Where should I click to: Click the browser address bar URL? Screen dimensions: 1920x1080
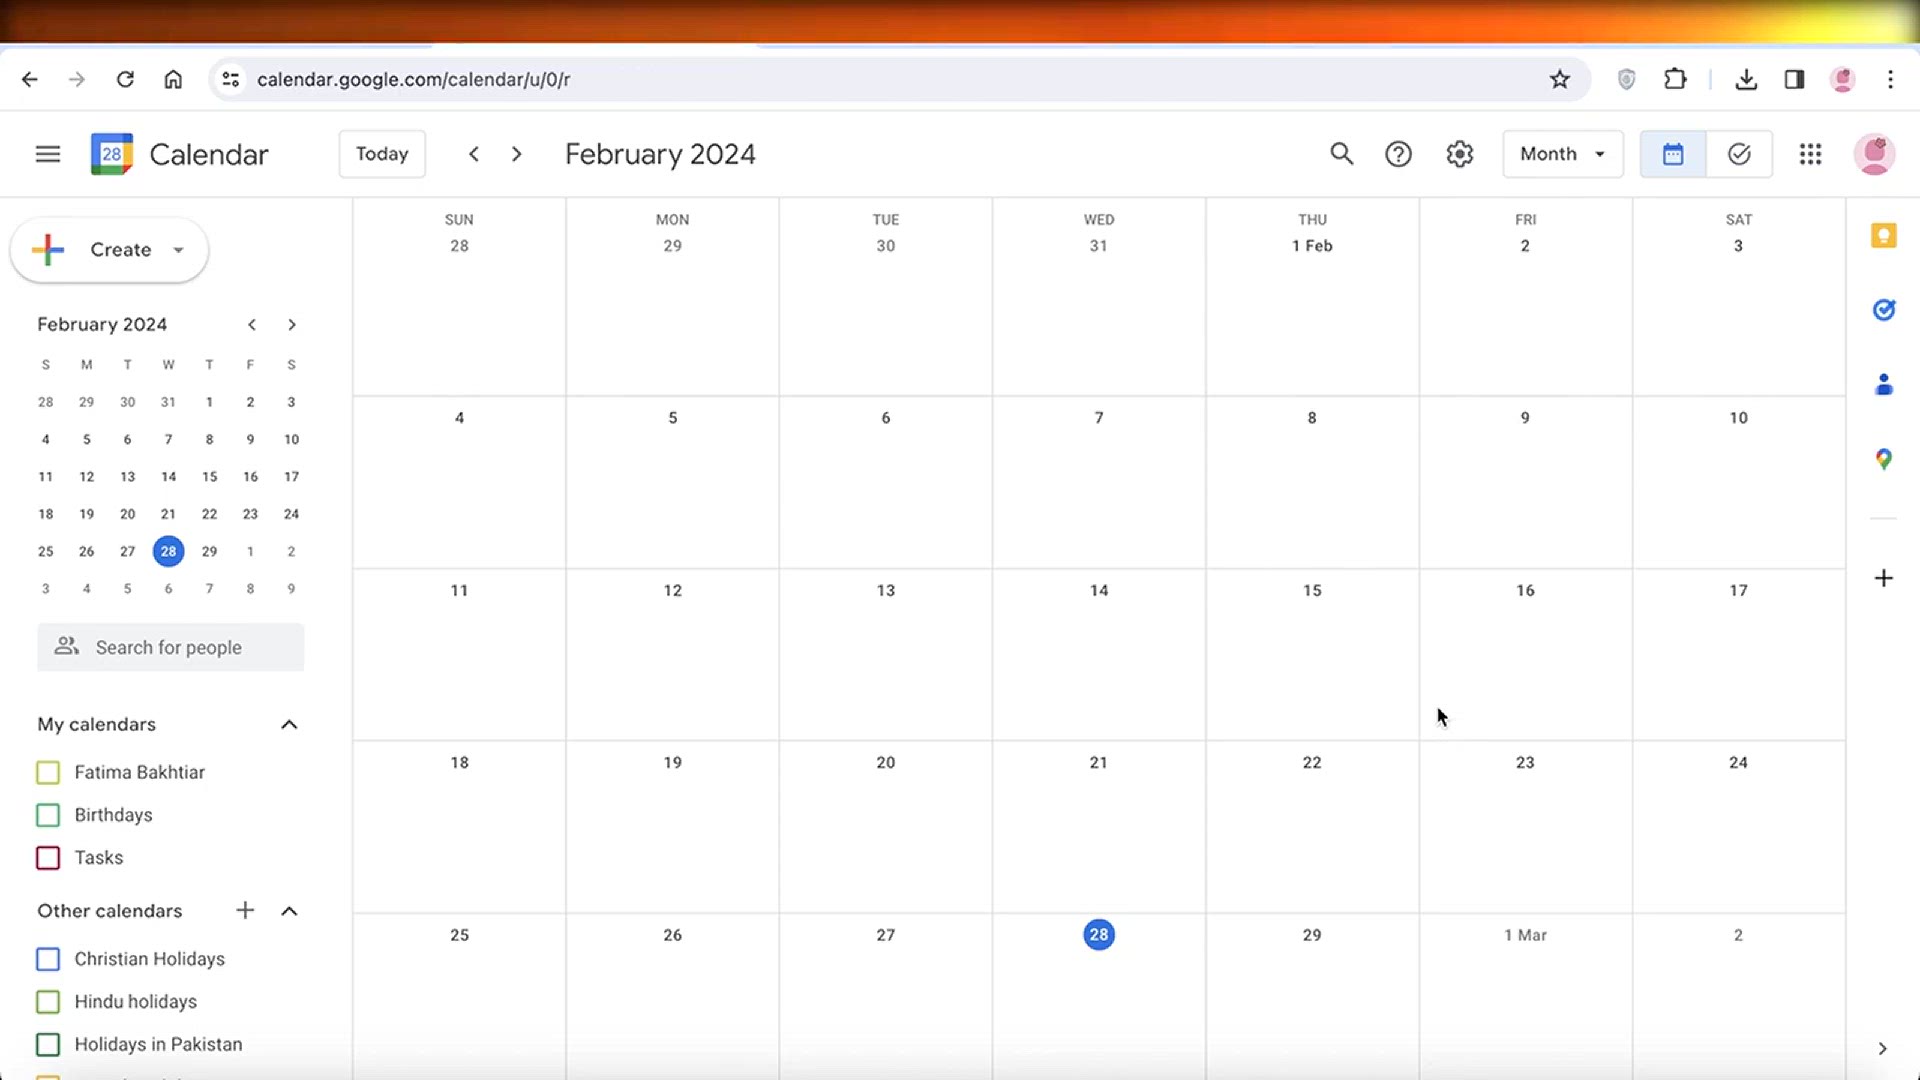[413, 79]
